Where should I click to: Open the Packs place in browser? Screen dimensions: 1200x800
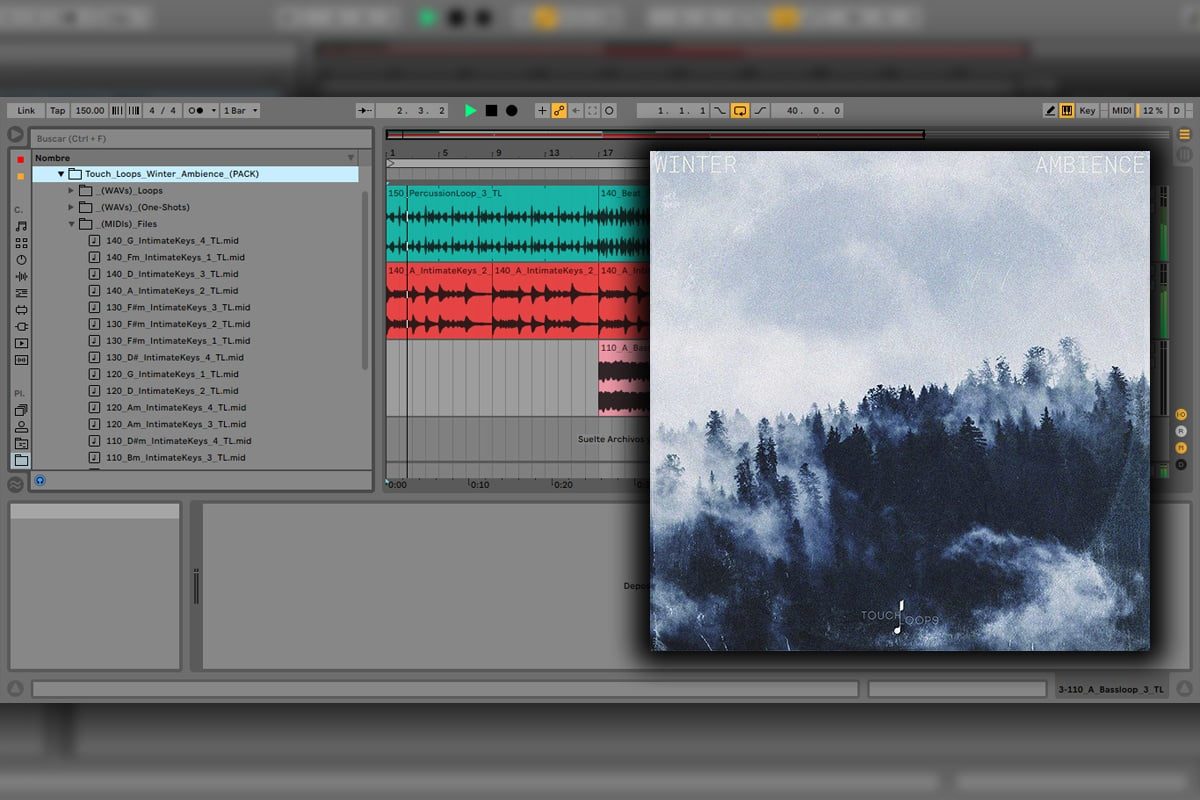click(x=21, y=410)
